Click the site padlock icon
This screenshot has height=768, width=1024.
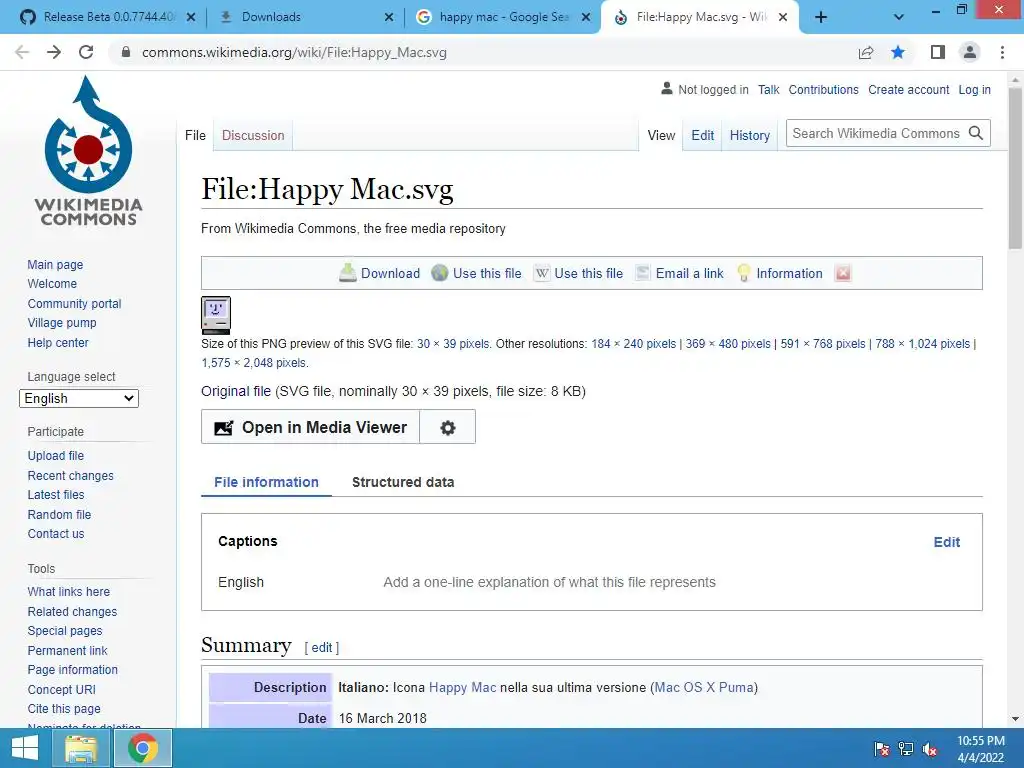(126, 52)
